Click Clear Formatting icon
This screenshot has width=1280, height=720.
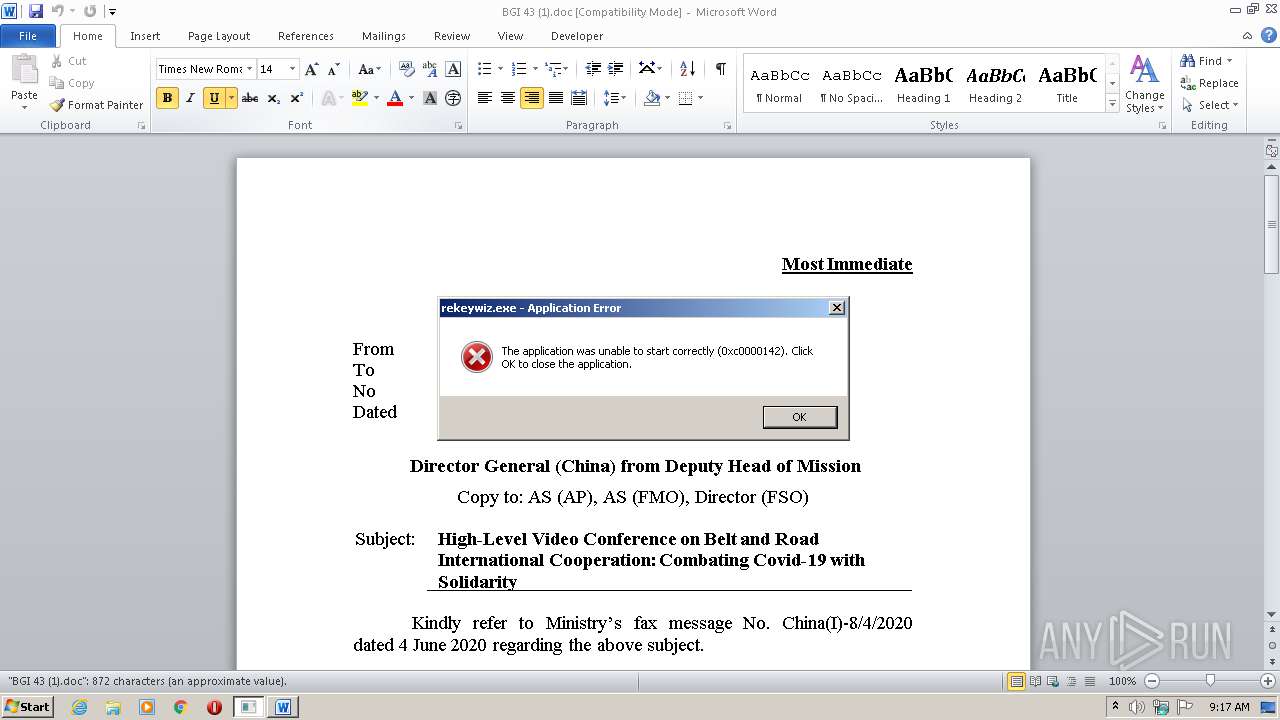click(x=406, y=69)
